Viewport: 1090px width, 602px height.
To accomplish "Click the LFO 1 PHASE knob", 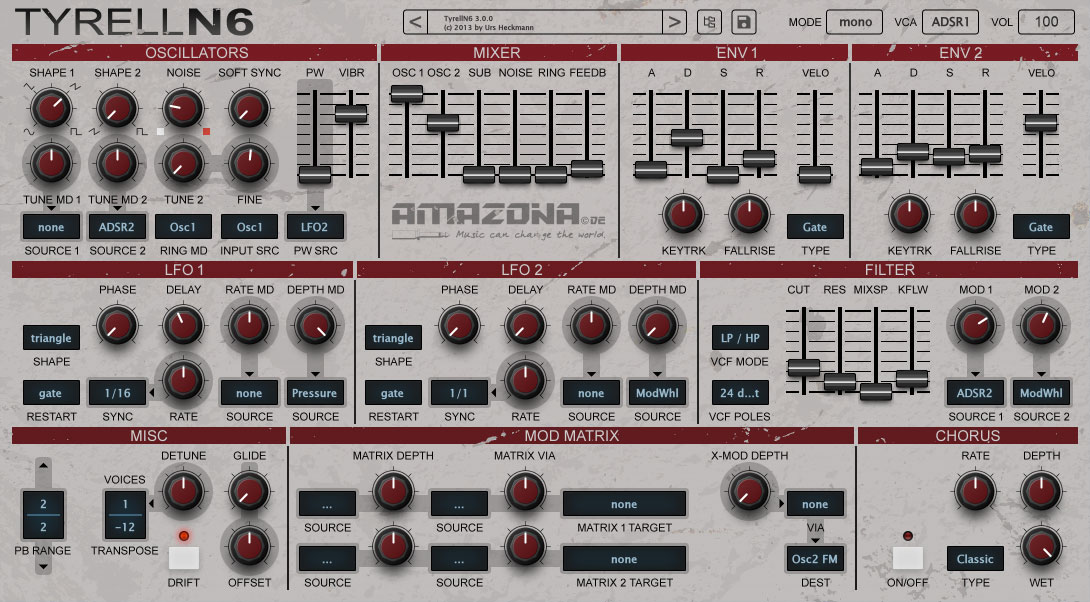I will tap(117, 325).
